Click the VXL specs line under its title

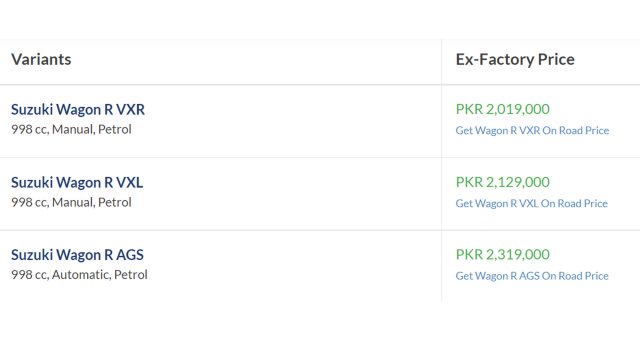(71, 202)
